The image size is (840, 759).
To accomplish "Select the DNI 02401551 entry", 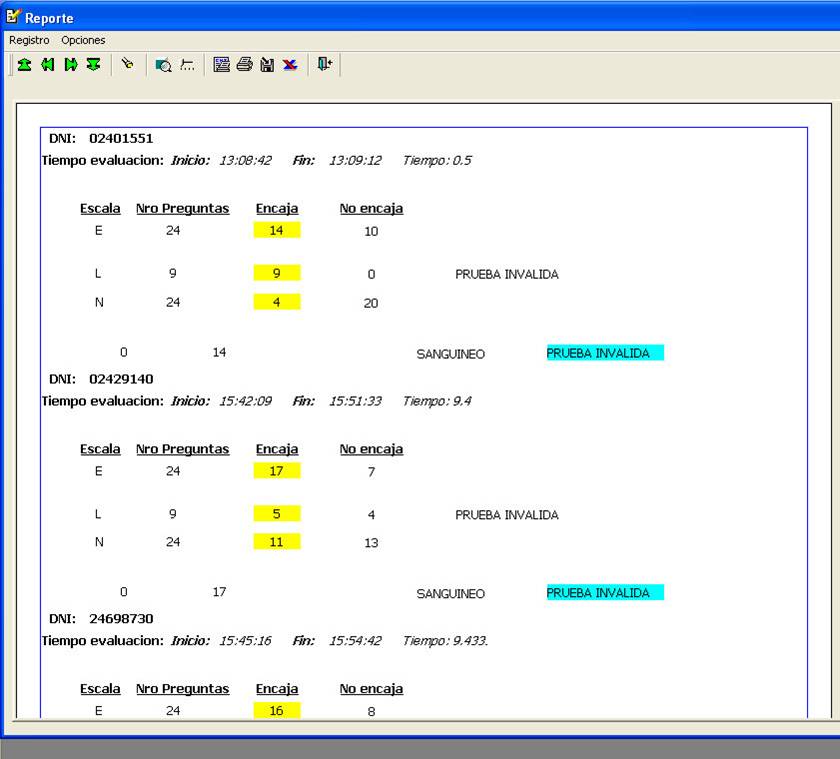I will (x=100, y=139).
